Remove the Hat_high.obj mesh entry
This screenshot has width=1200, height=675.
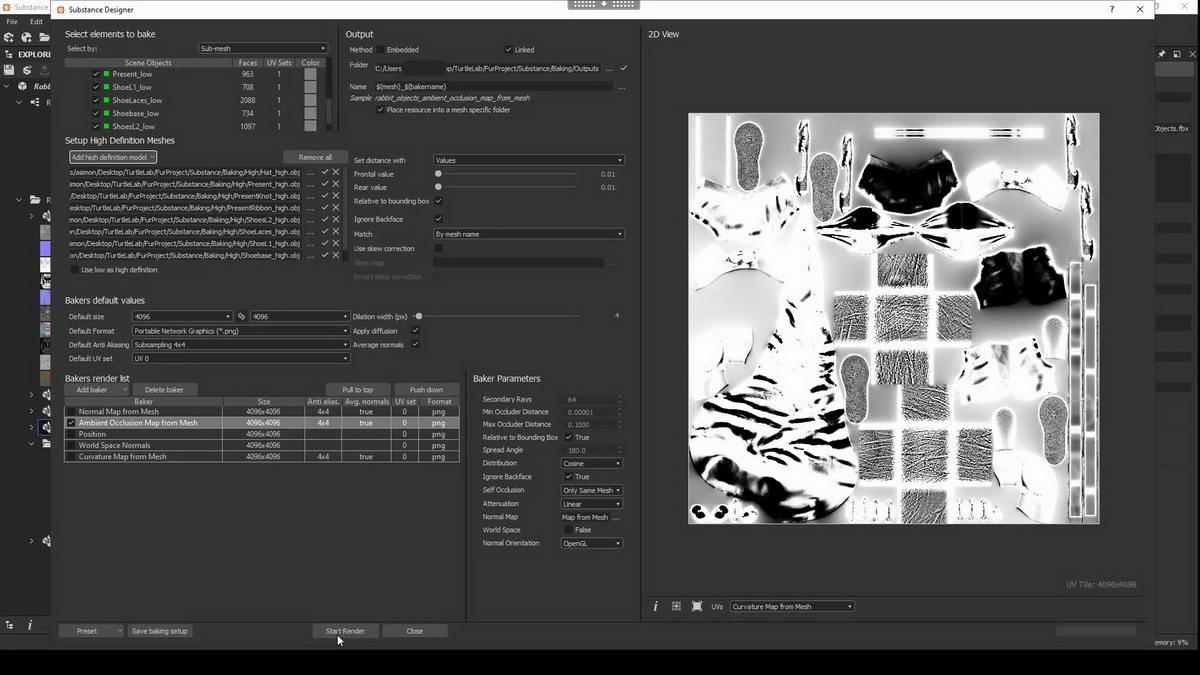click(x=336, y=172)
